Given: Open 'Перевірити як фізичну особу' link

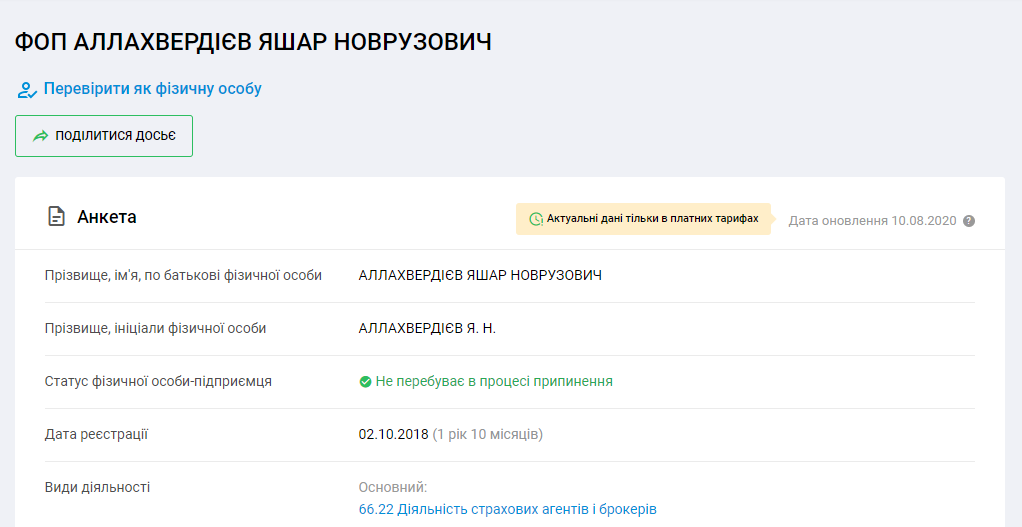Looking at the screenshot, I should [152, 89].
